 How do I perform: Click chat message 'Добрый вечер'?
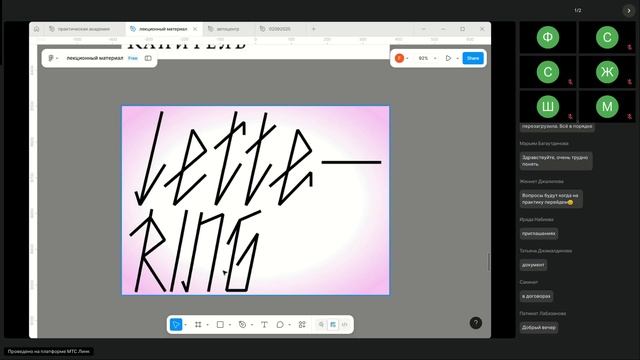(539, 327)
